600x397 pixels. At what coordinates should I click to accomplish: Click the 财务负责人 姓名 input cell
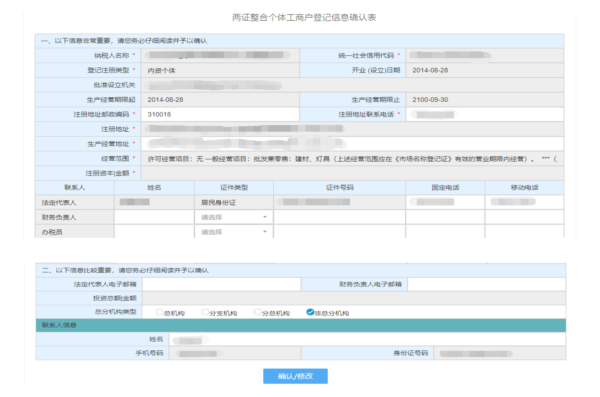tap(154, 217)
